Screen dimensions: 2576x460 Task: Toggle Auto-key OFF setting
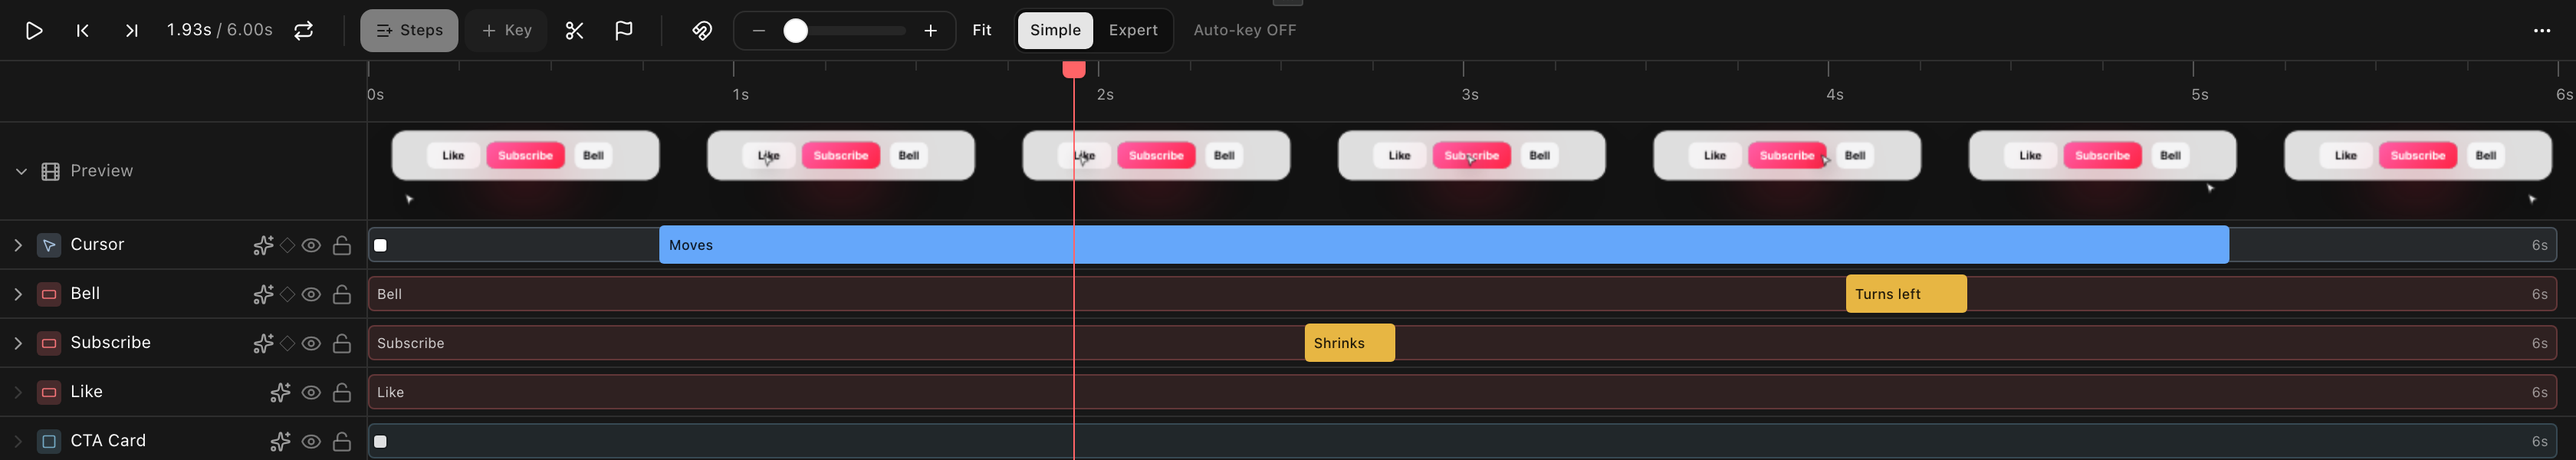[x=1244, y=31]
